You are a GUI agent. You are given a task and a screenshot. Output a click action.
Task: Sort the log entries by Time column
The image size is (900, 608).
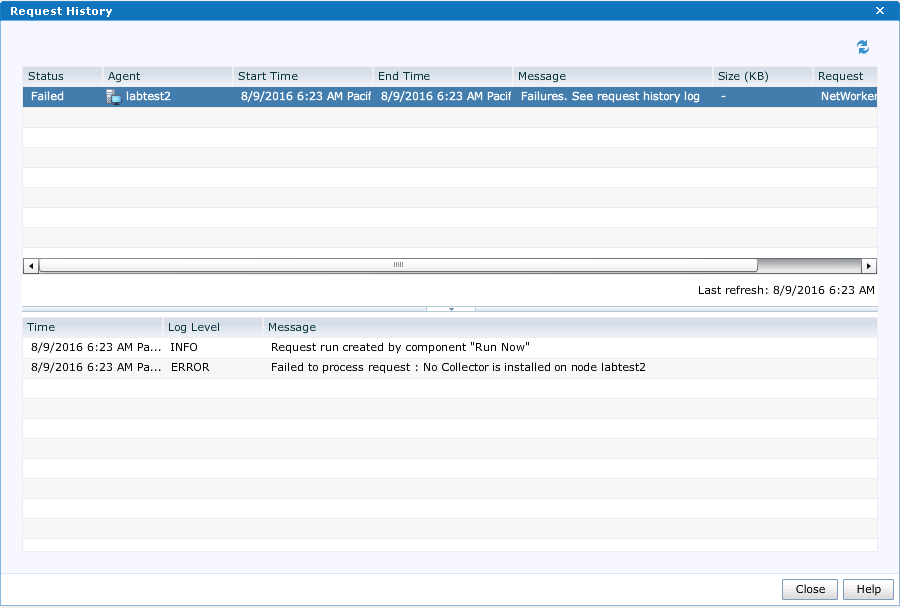[x=40, y=327]
